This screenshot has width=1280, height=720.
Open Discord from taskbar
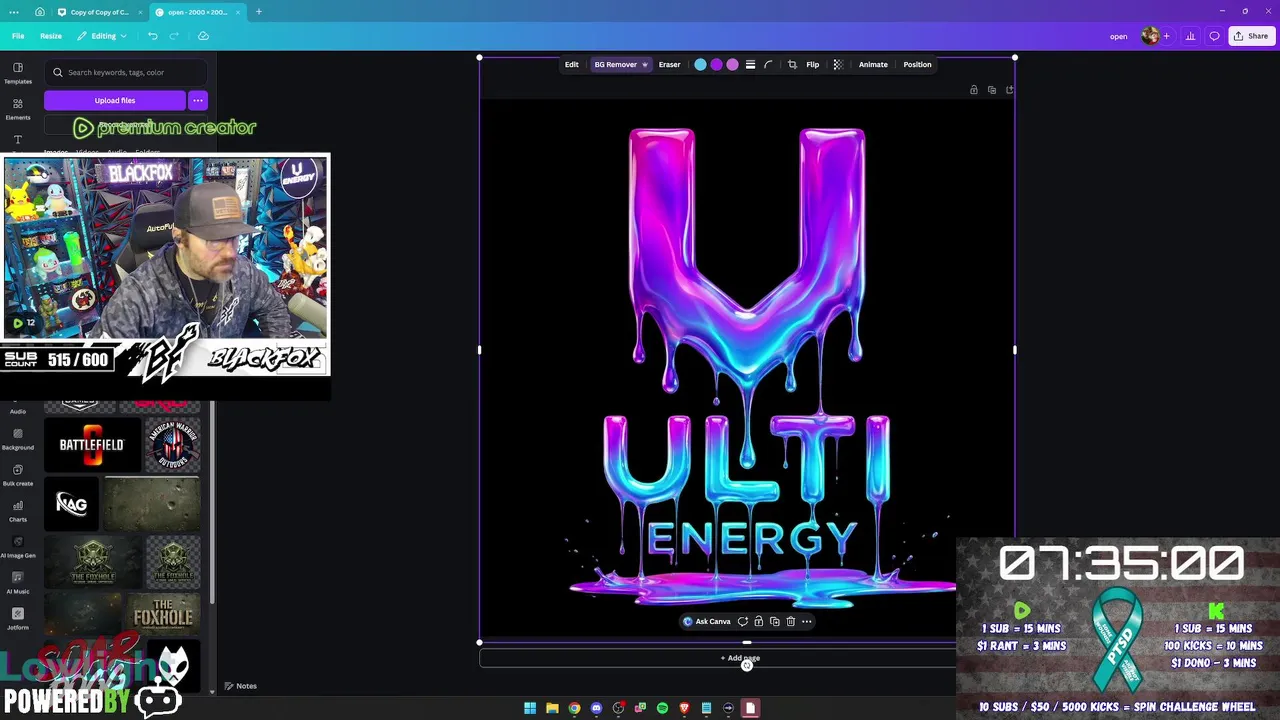[x=596, y=708]
